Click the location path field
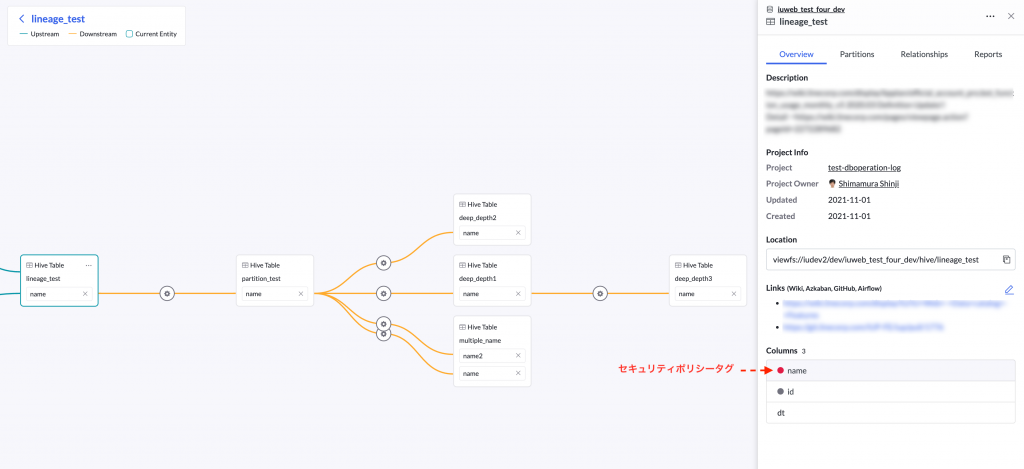 pos(890,259)
